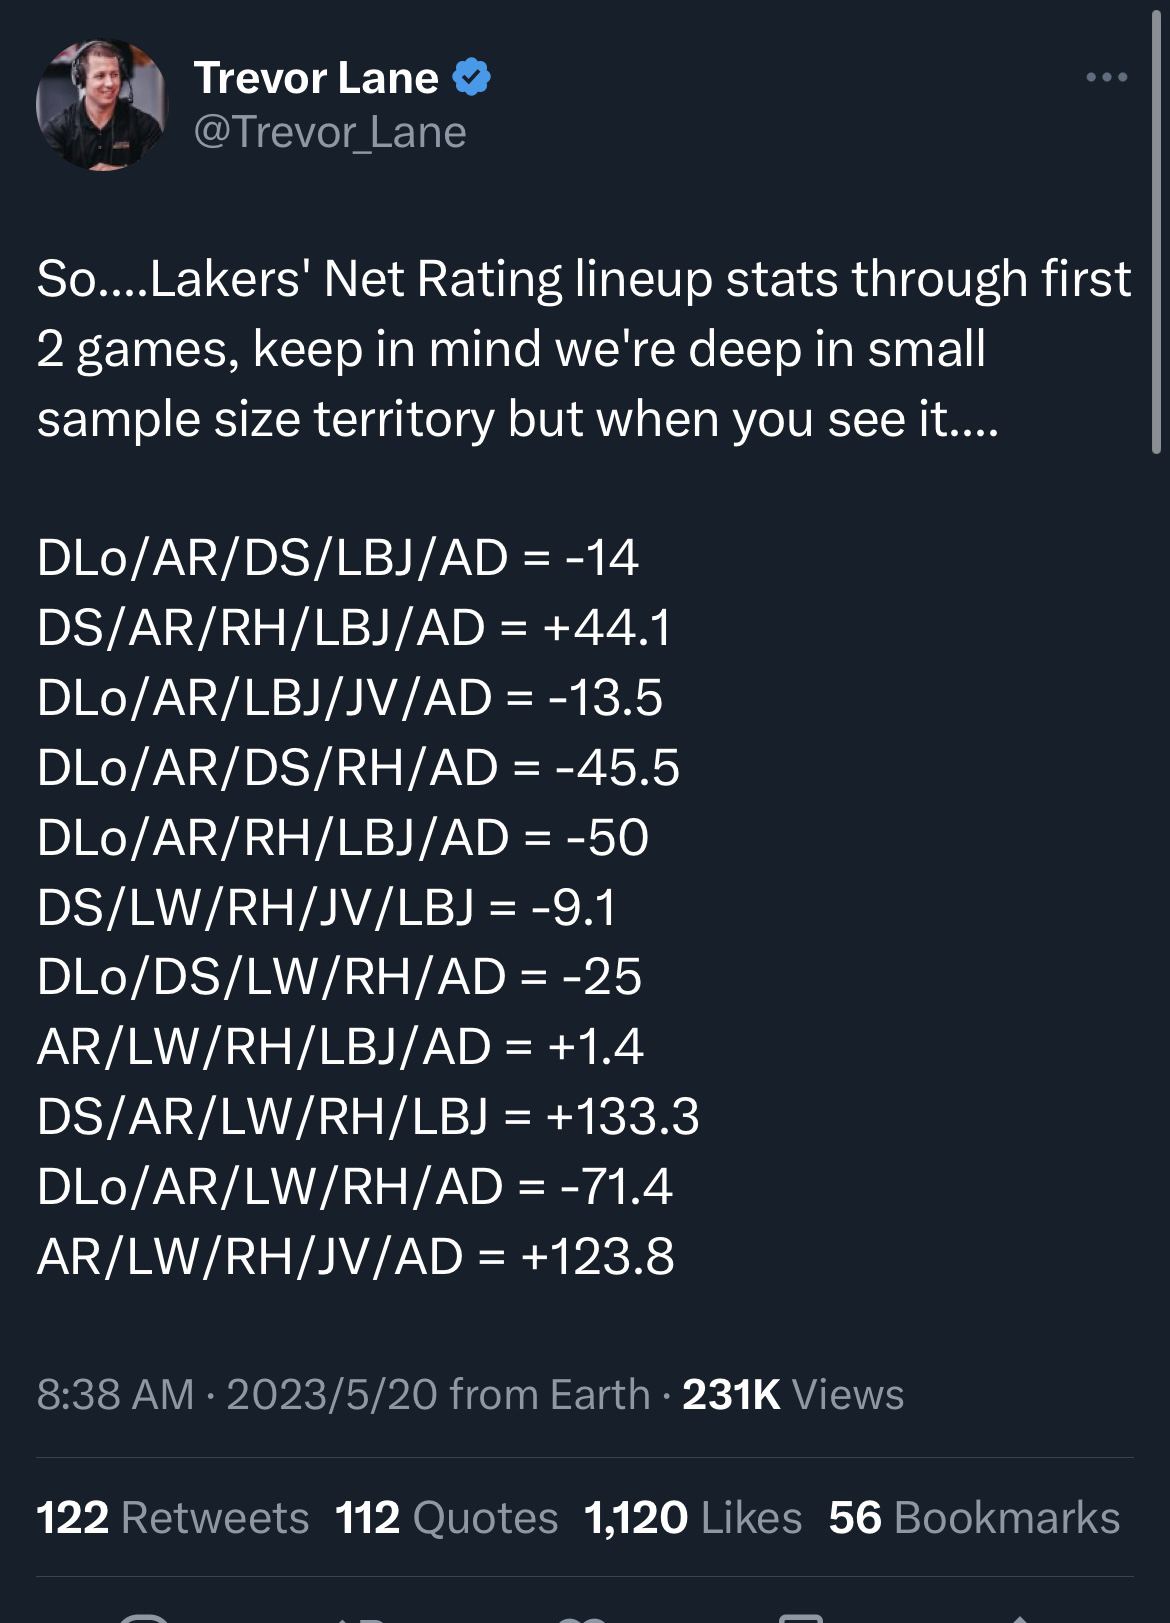This screenshot has width=1170, height=1623.
Task: Click the "Lakers' Net Rating" intro text
Action: coord(356,278)
